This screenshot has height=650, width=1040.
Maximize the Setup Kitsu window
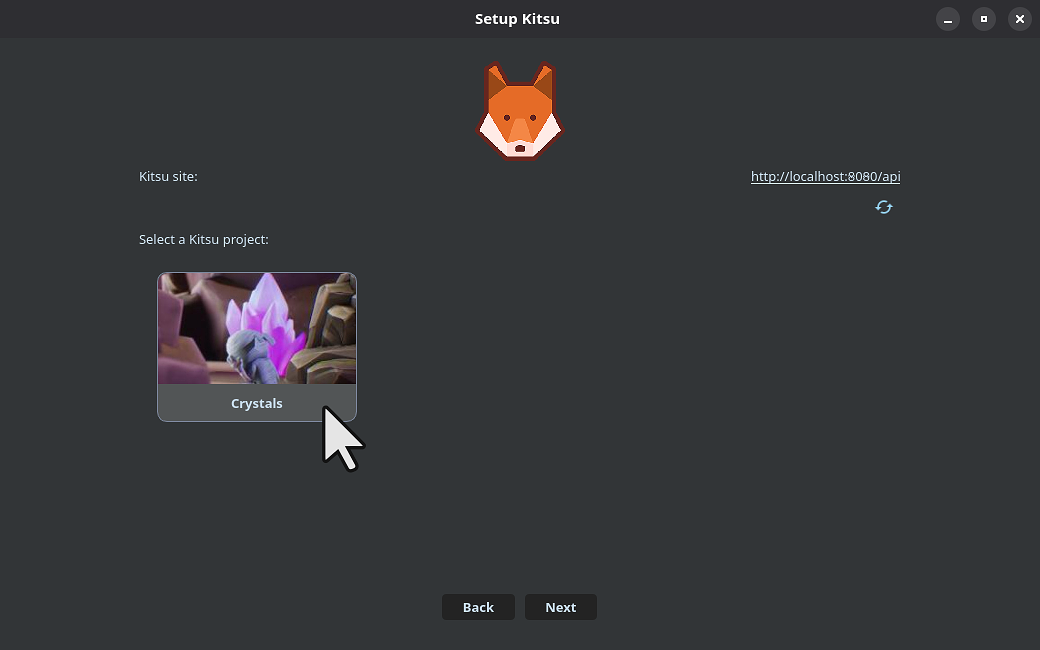point(984,19)
